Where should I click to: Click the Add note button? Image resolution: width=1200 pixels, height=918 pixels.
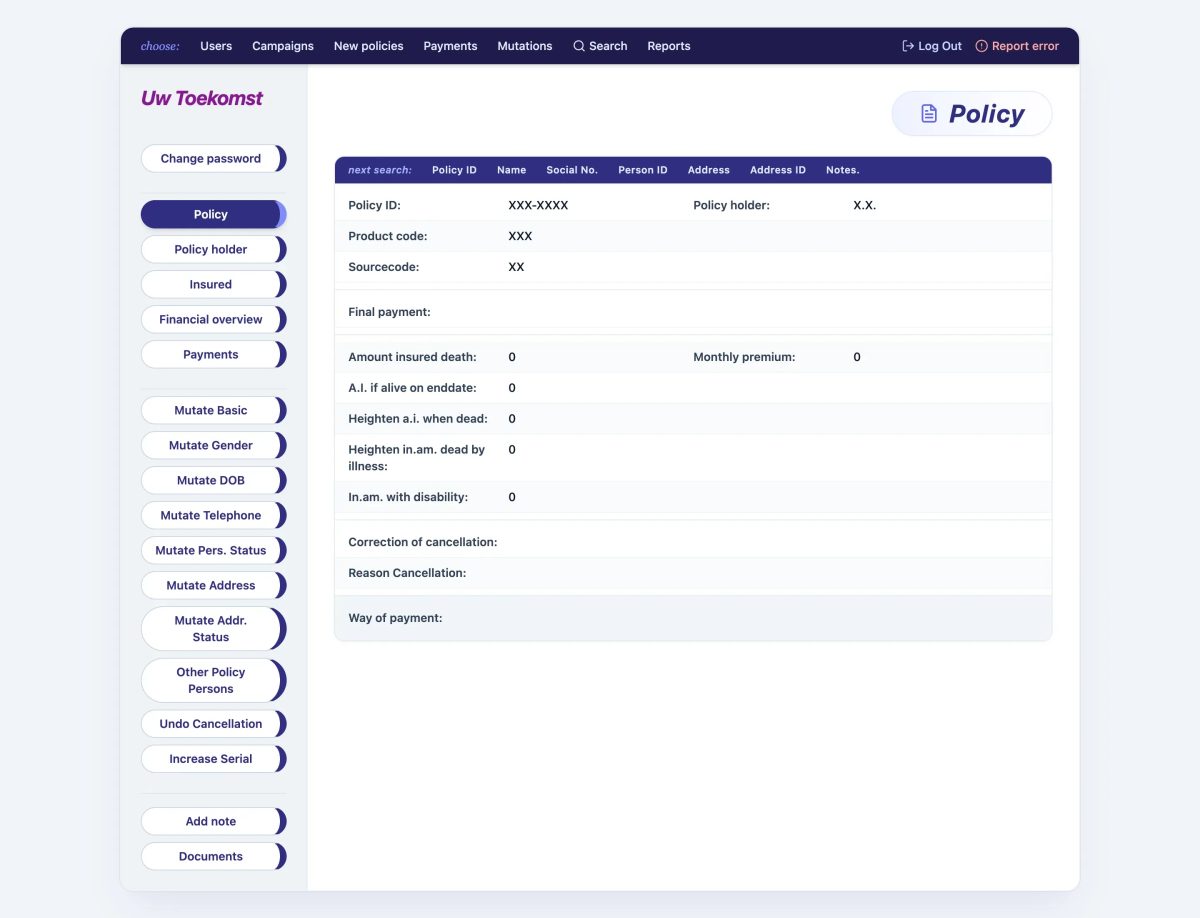pyautogui.click(x=213, y=821)
